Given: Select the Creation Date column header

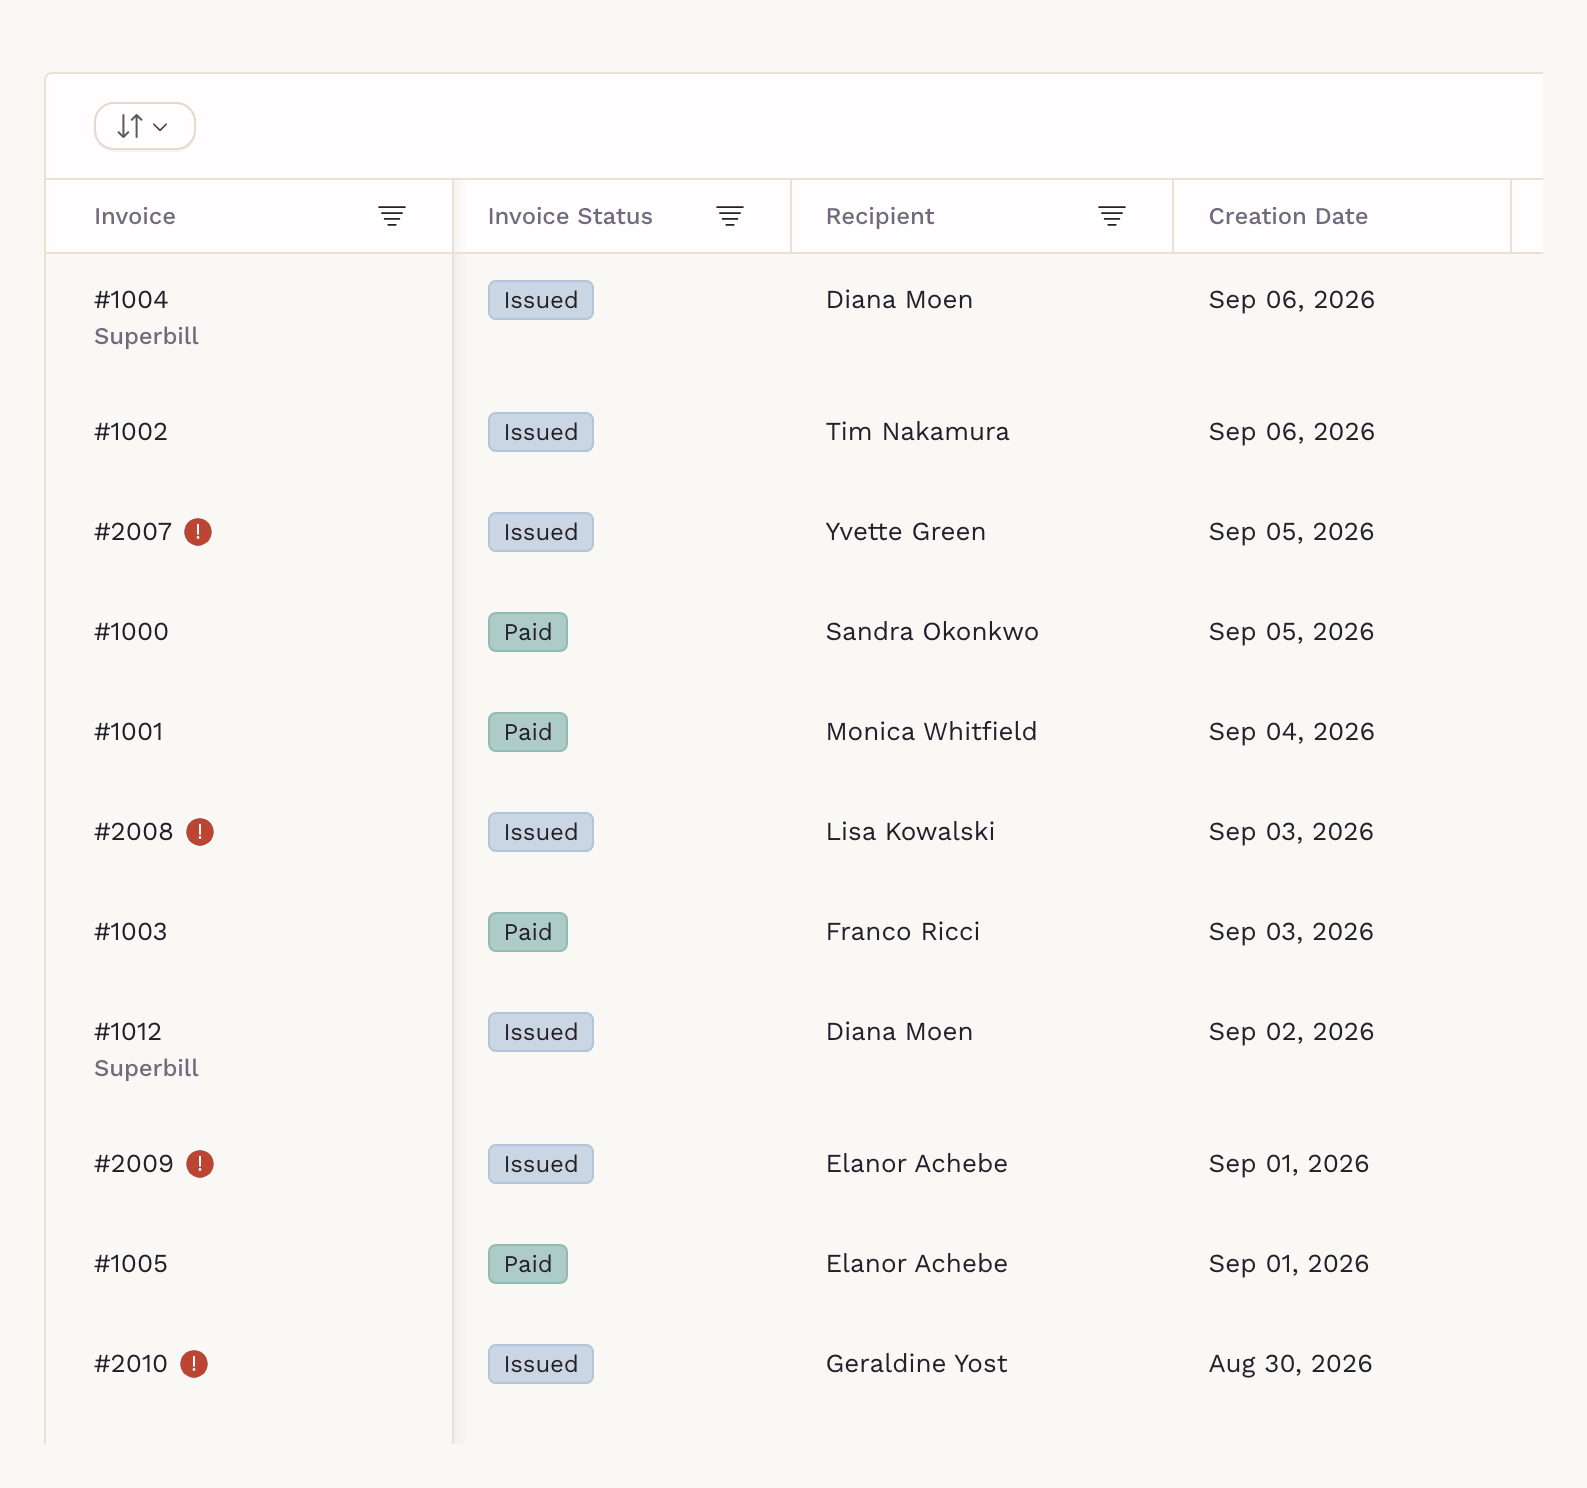Looking at the screenshot, I should point(1288,216).
